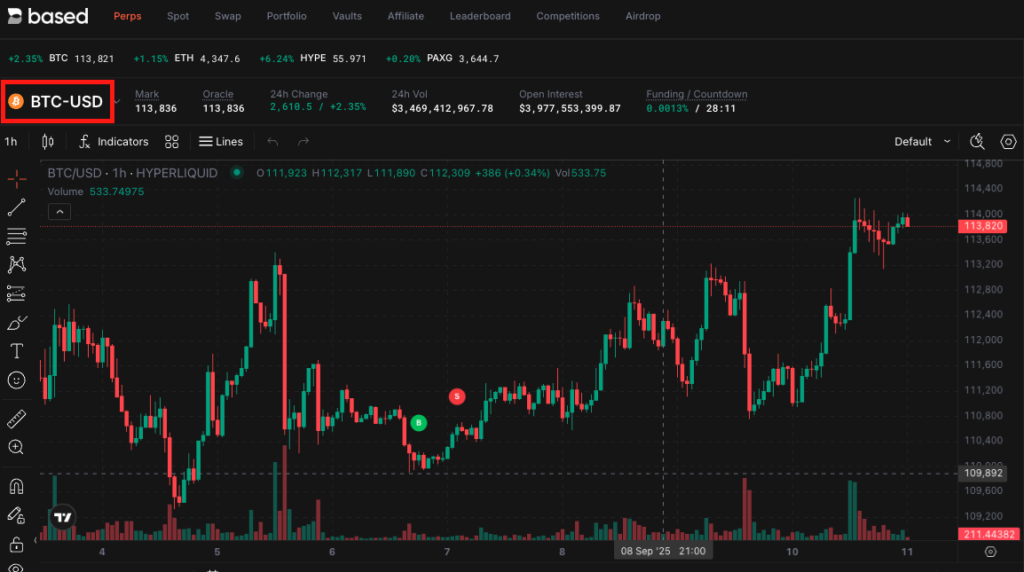The width and height of the screenshot is (1024, 572).
Task: Open the emoji icons tool
Action: tap(16, 380)
